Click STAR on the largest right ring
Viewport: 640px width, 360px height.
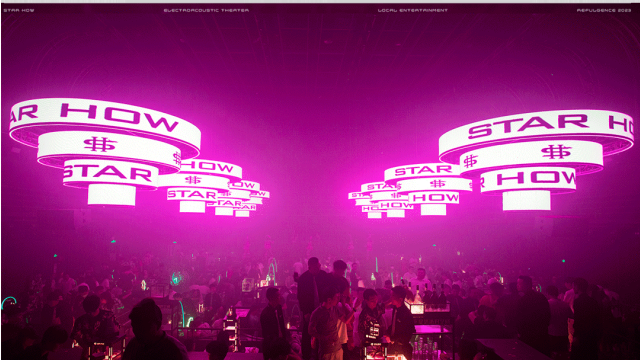pos(528,126)
